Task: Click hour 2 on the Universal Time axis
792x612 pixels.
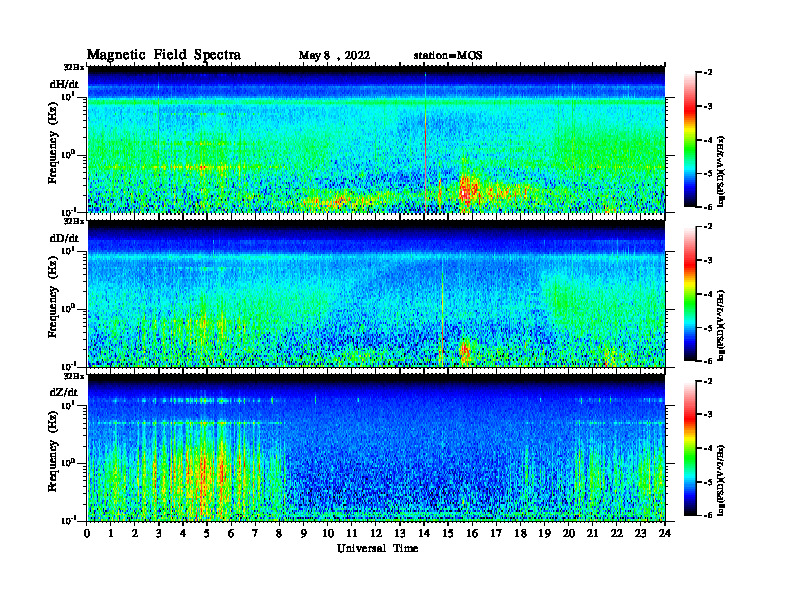Action: tap(135, 534)
